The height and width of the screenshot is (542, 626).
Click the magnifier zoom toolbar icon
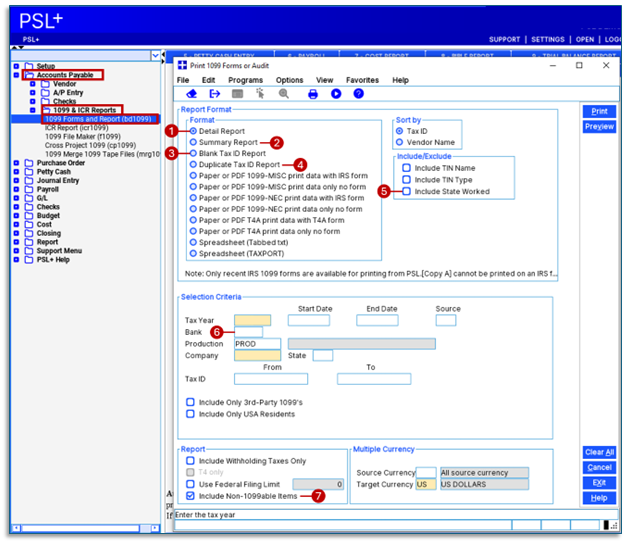coord(284,94)
